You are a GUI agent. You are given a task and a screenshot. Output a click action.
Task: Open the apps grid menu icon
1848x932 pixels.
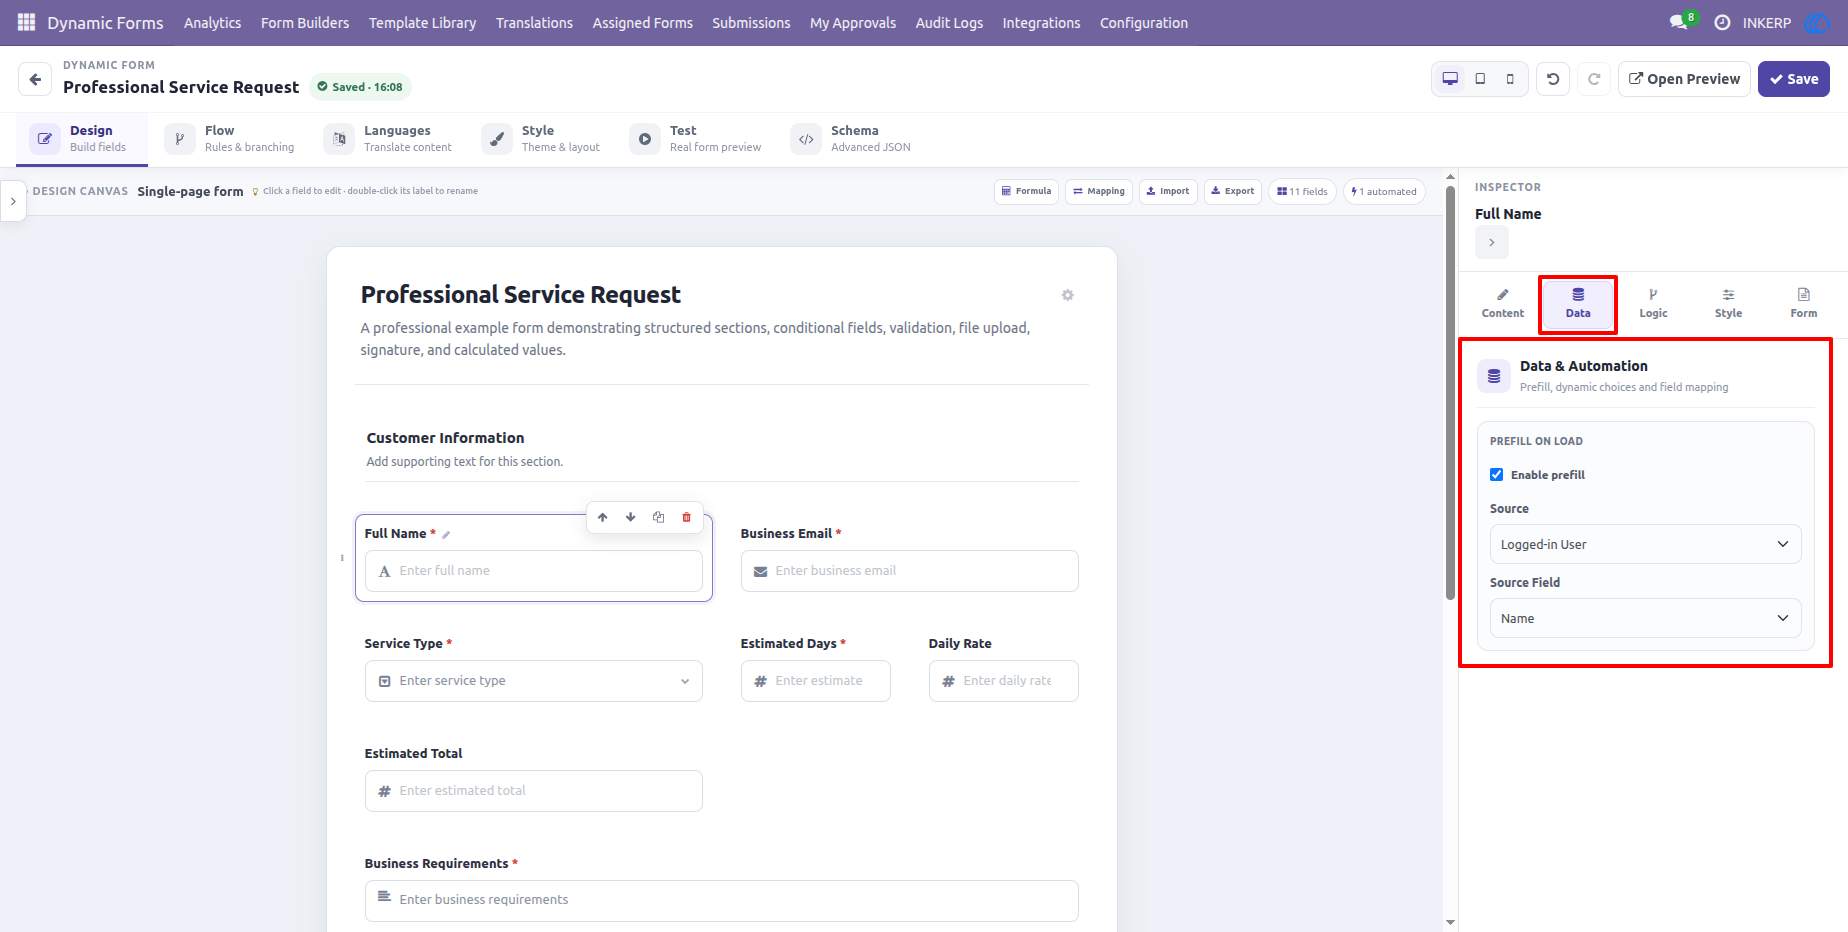click(x=26, y=22)
